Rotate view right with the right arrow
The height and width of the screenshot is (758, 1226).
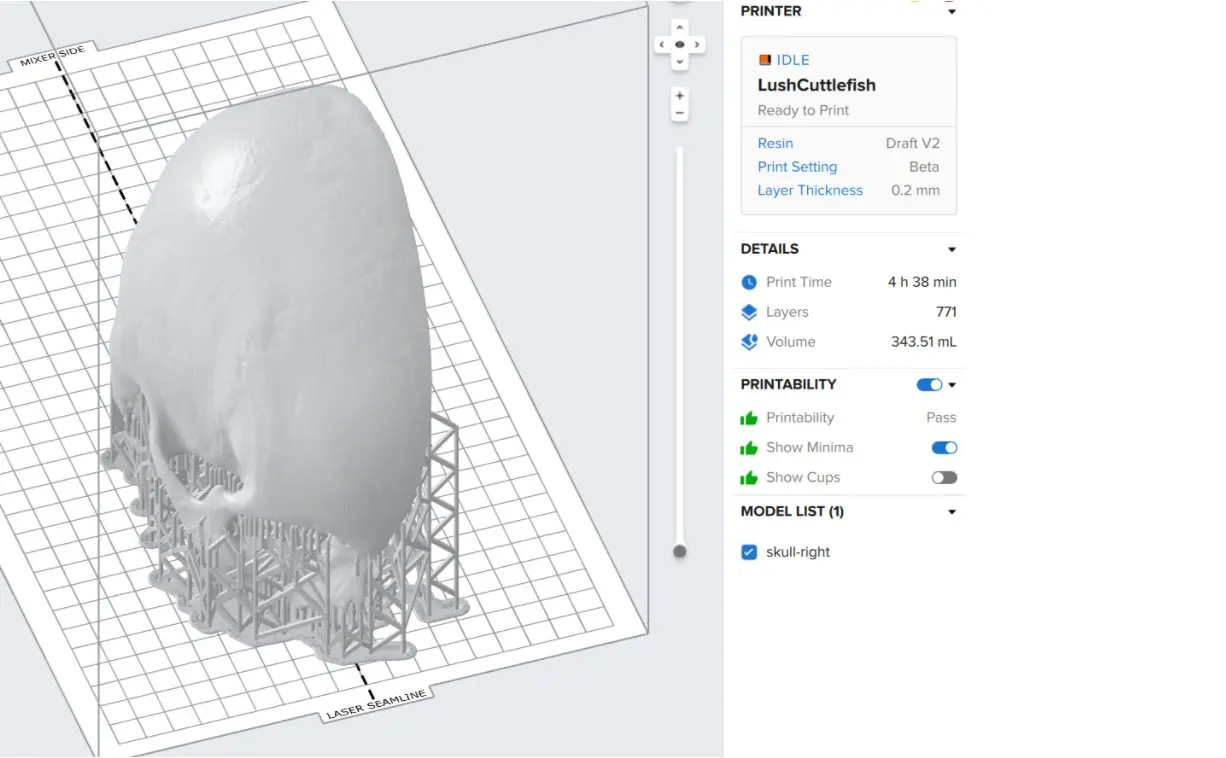pyautogui.click(x=697, y=45)
